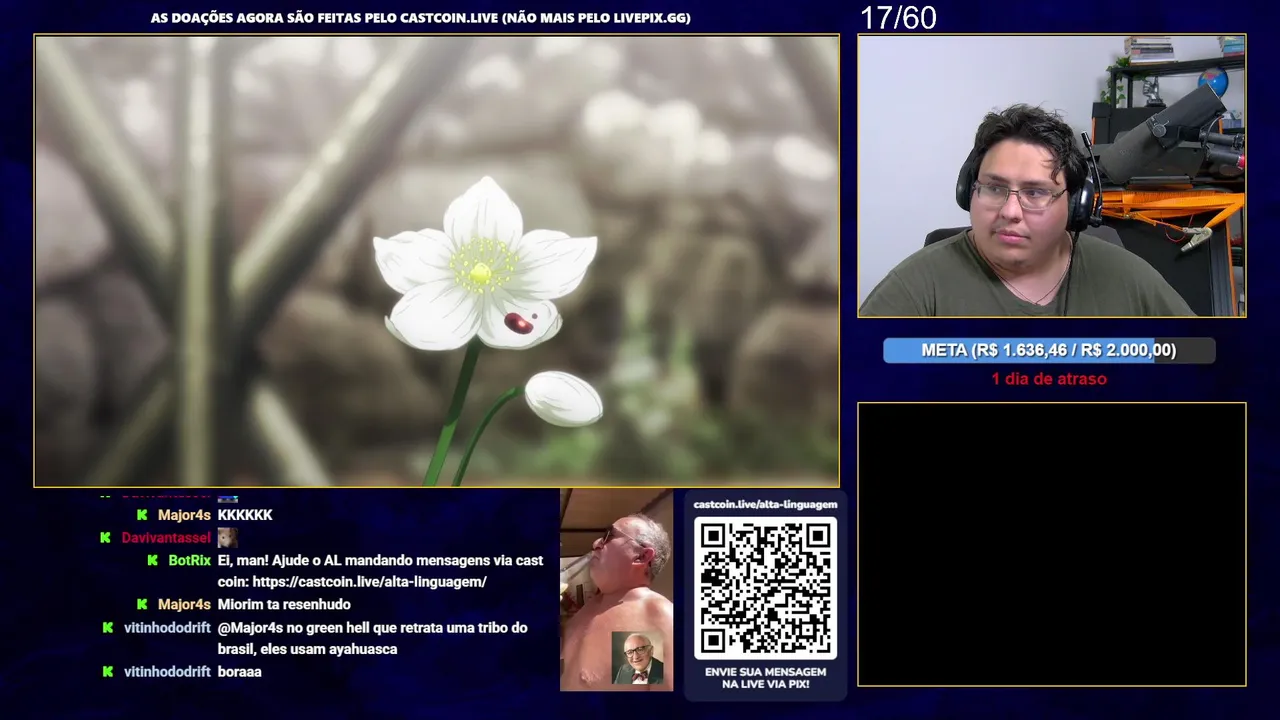Image resolution: width=1280 pixels, height=720 pixels.
Task: Select username Major4s on the KKKKKK message
Action: coord(184,515)
